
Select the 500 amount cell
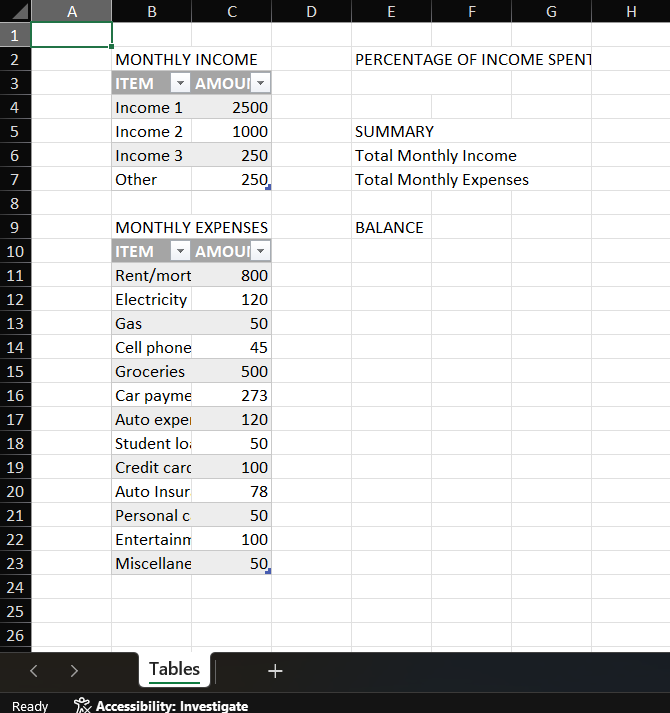[x=232, y=371]
